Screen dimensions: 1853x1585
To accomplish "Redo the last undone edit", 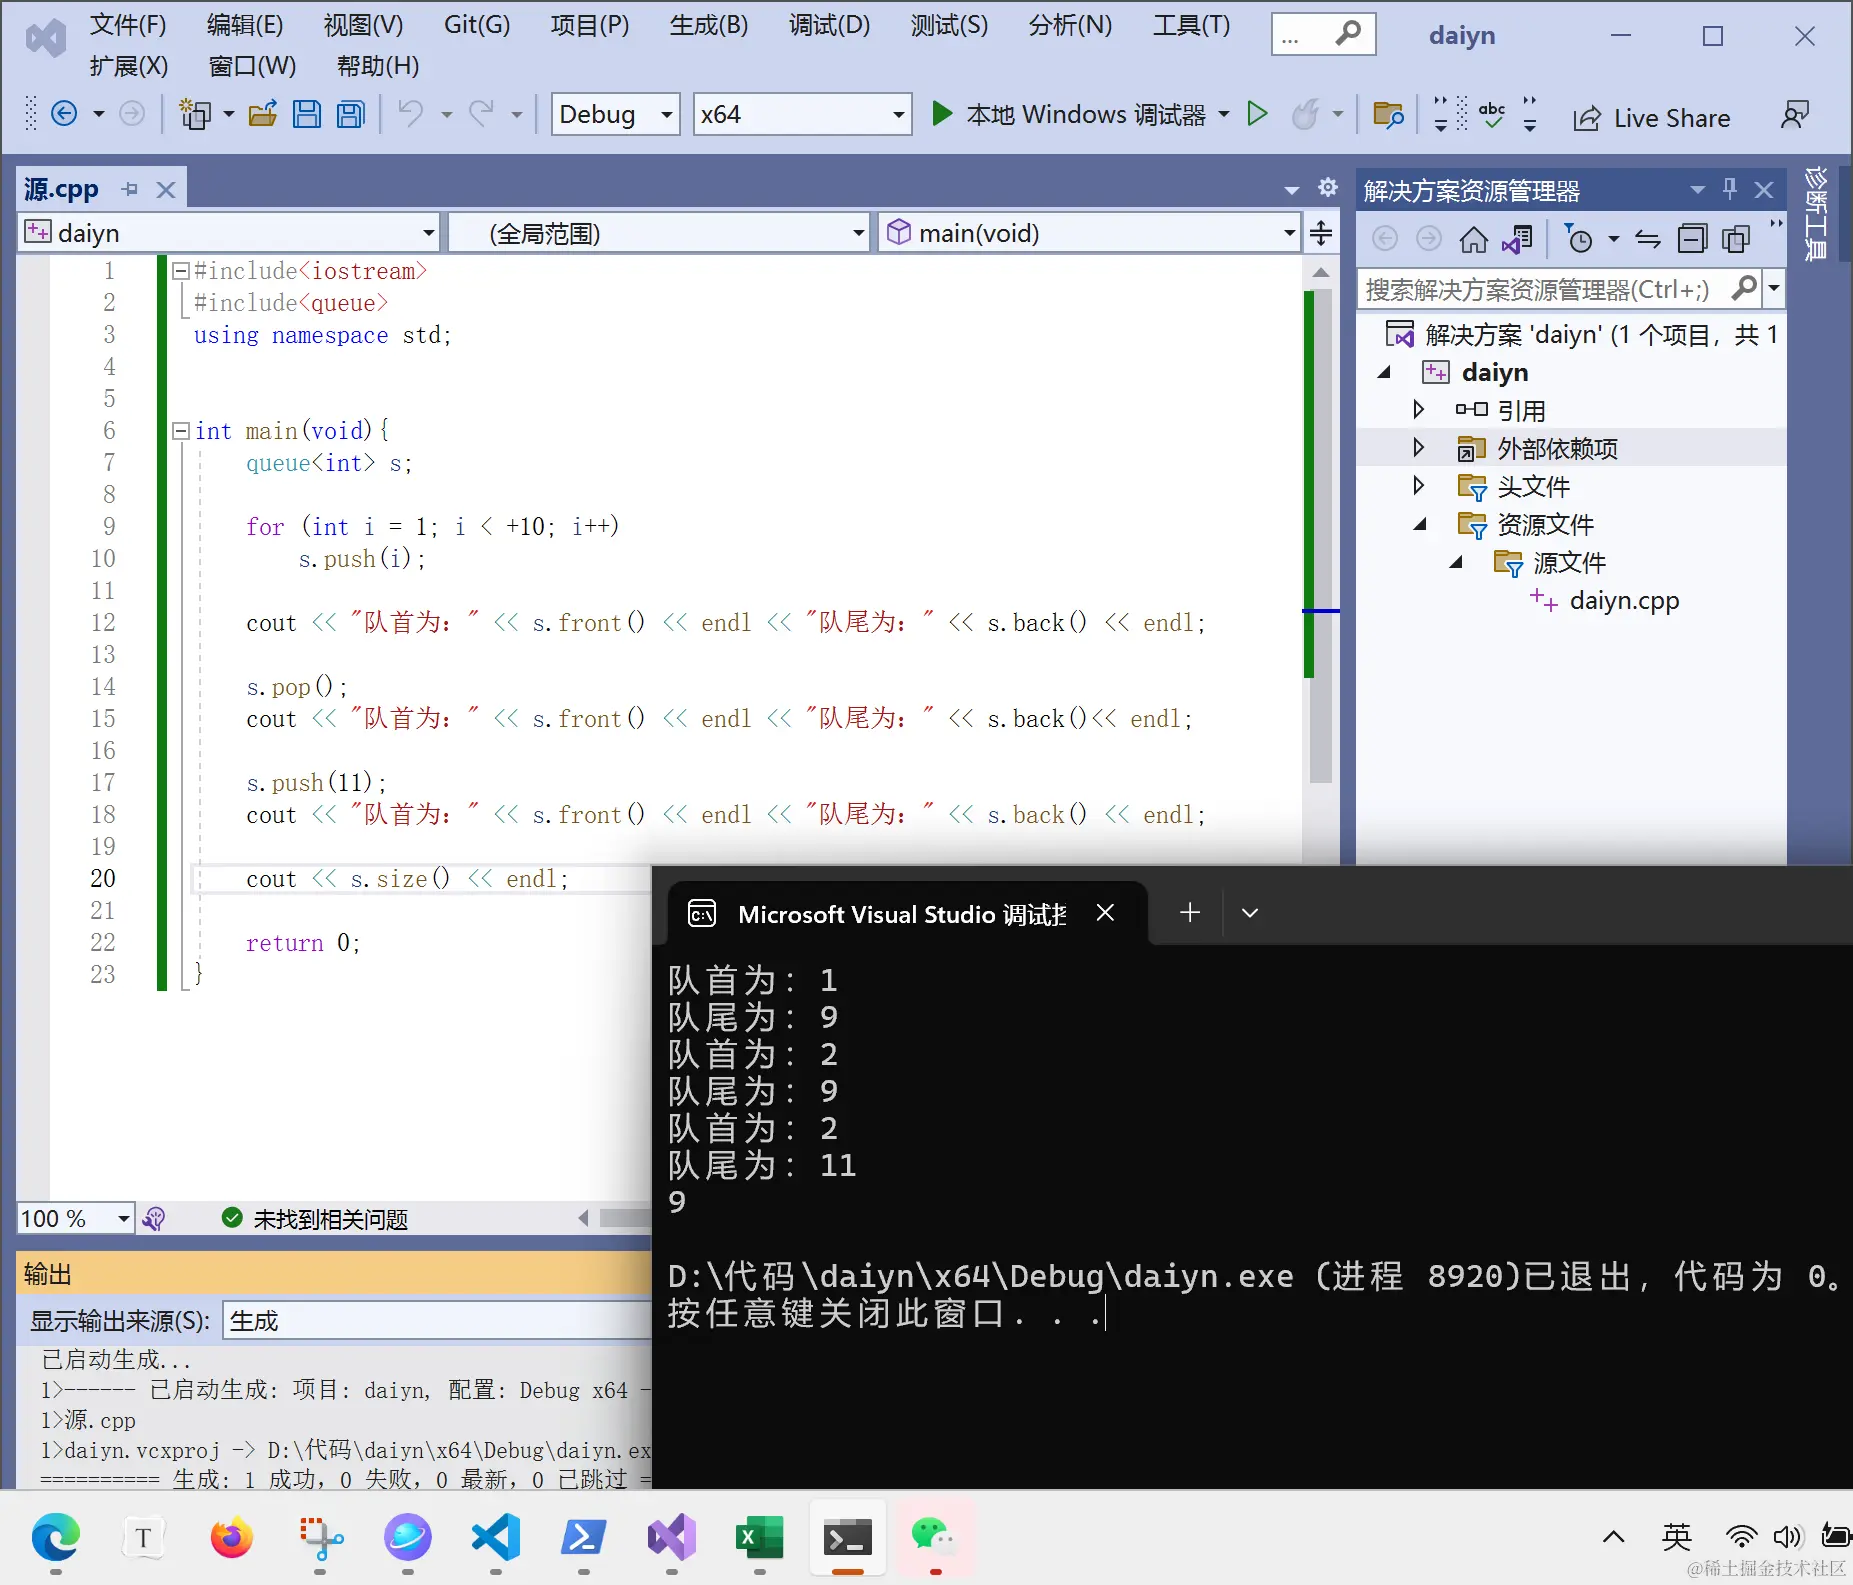I will (x=482, y=113).
